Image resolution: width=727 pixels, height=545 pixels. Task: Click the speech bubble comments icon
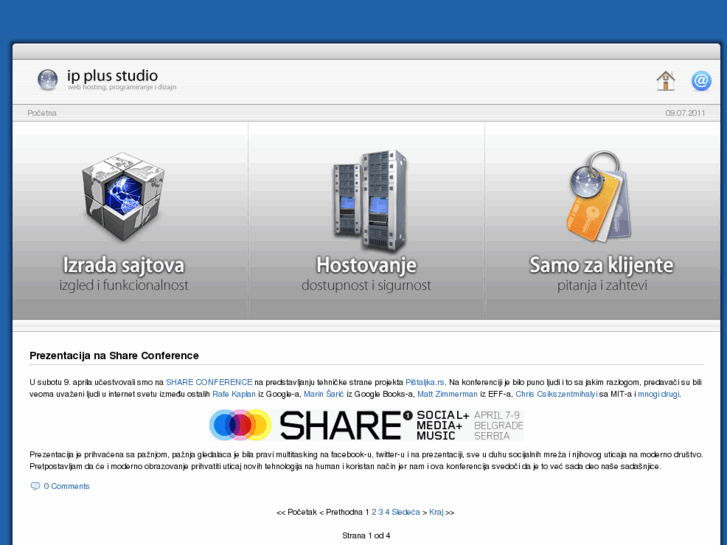tap(35, 486)
